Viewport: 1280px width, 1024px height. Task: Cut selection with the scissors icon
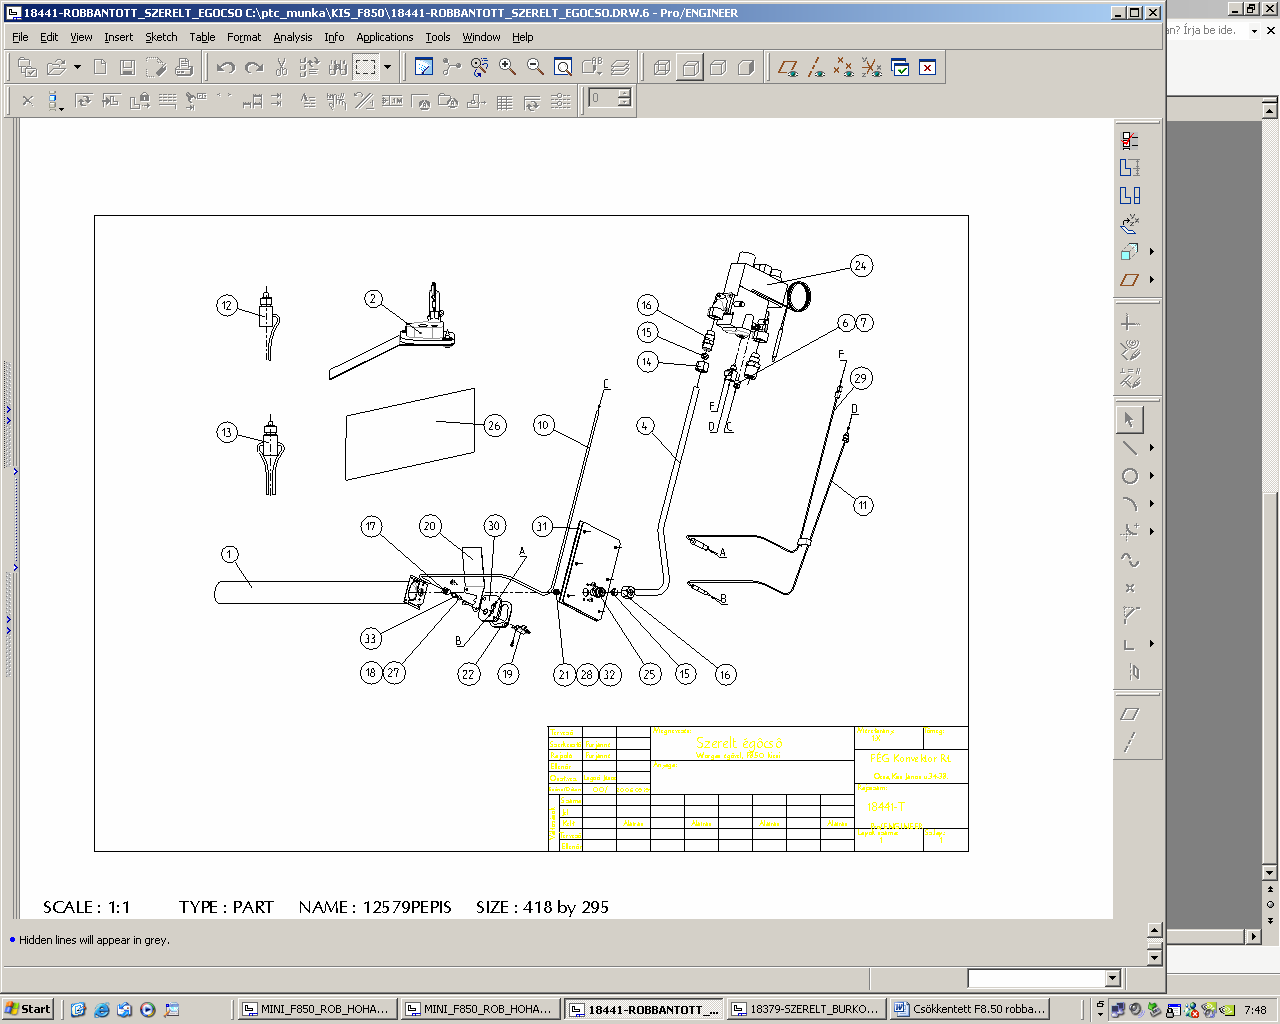point(281,67)
